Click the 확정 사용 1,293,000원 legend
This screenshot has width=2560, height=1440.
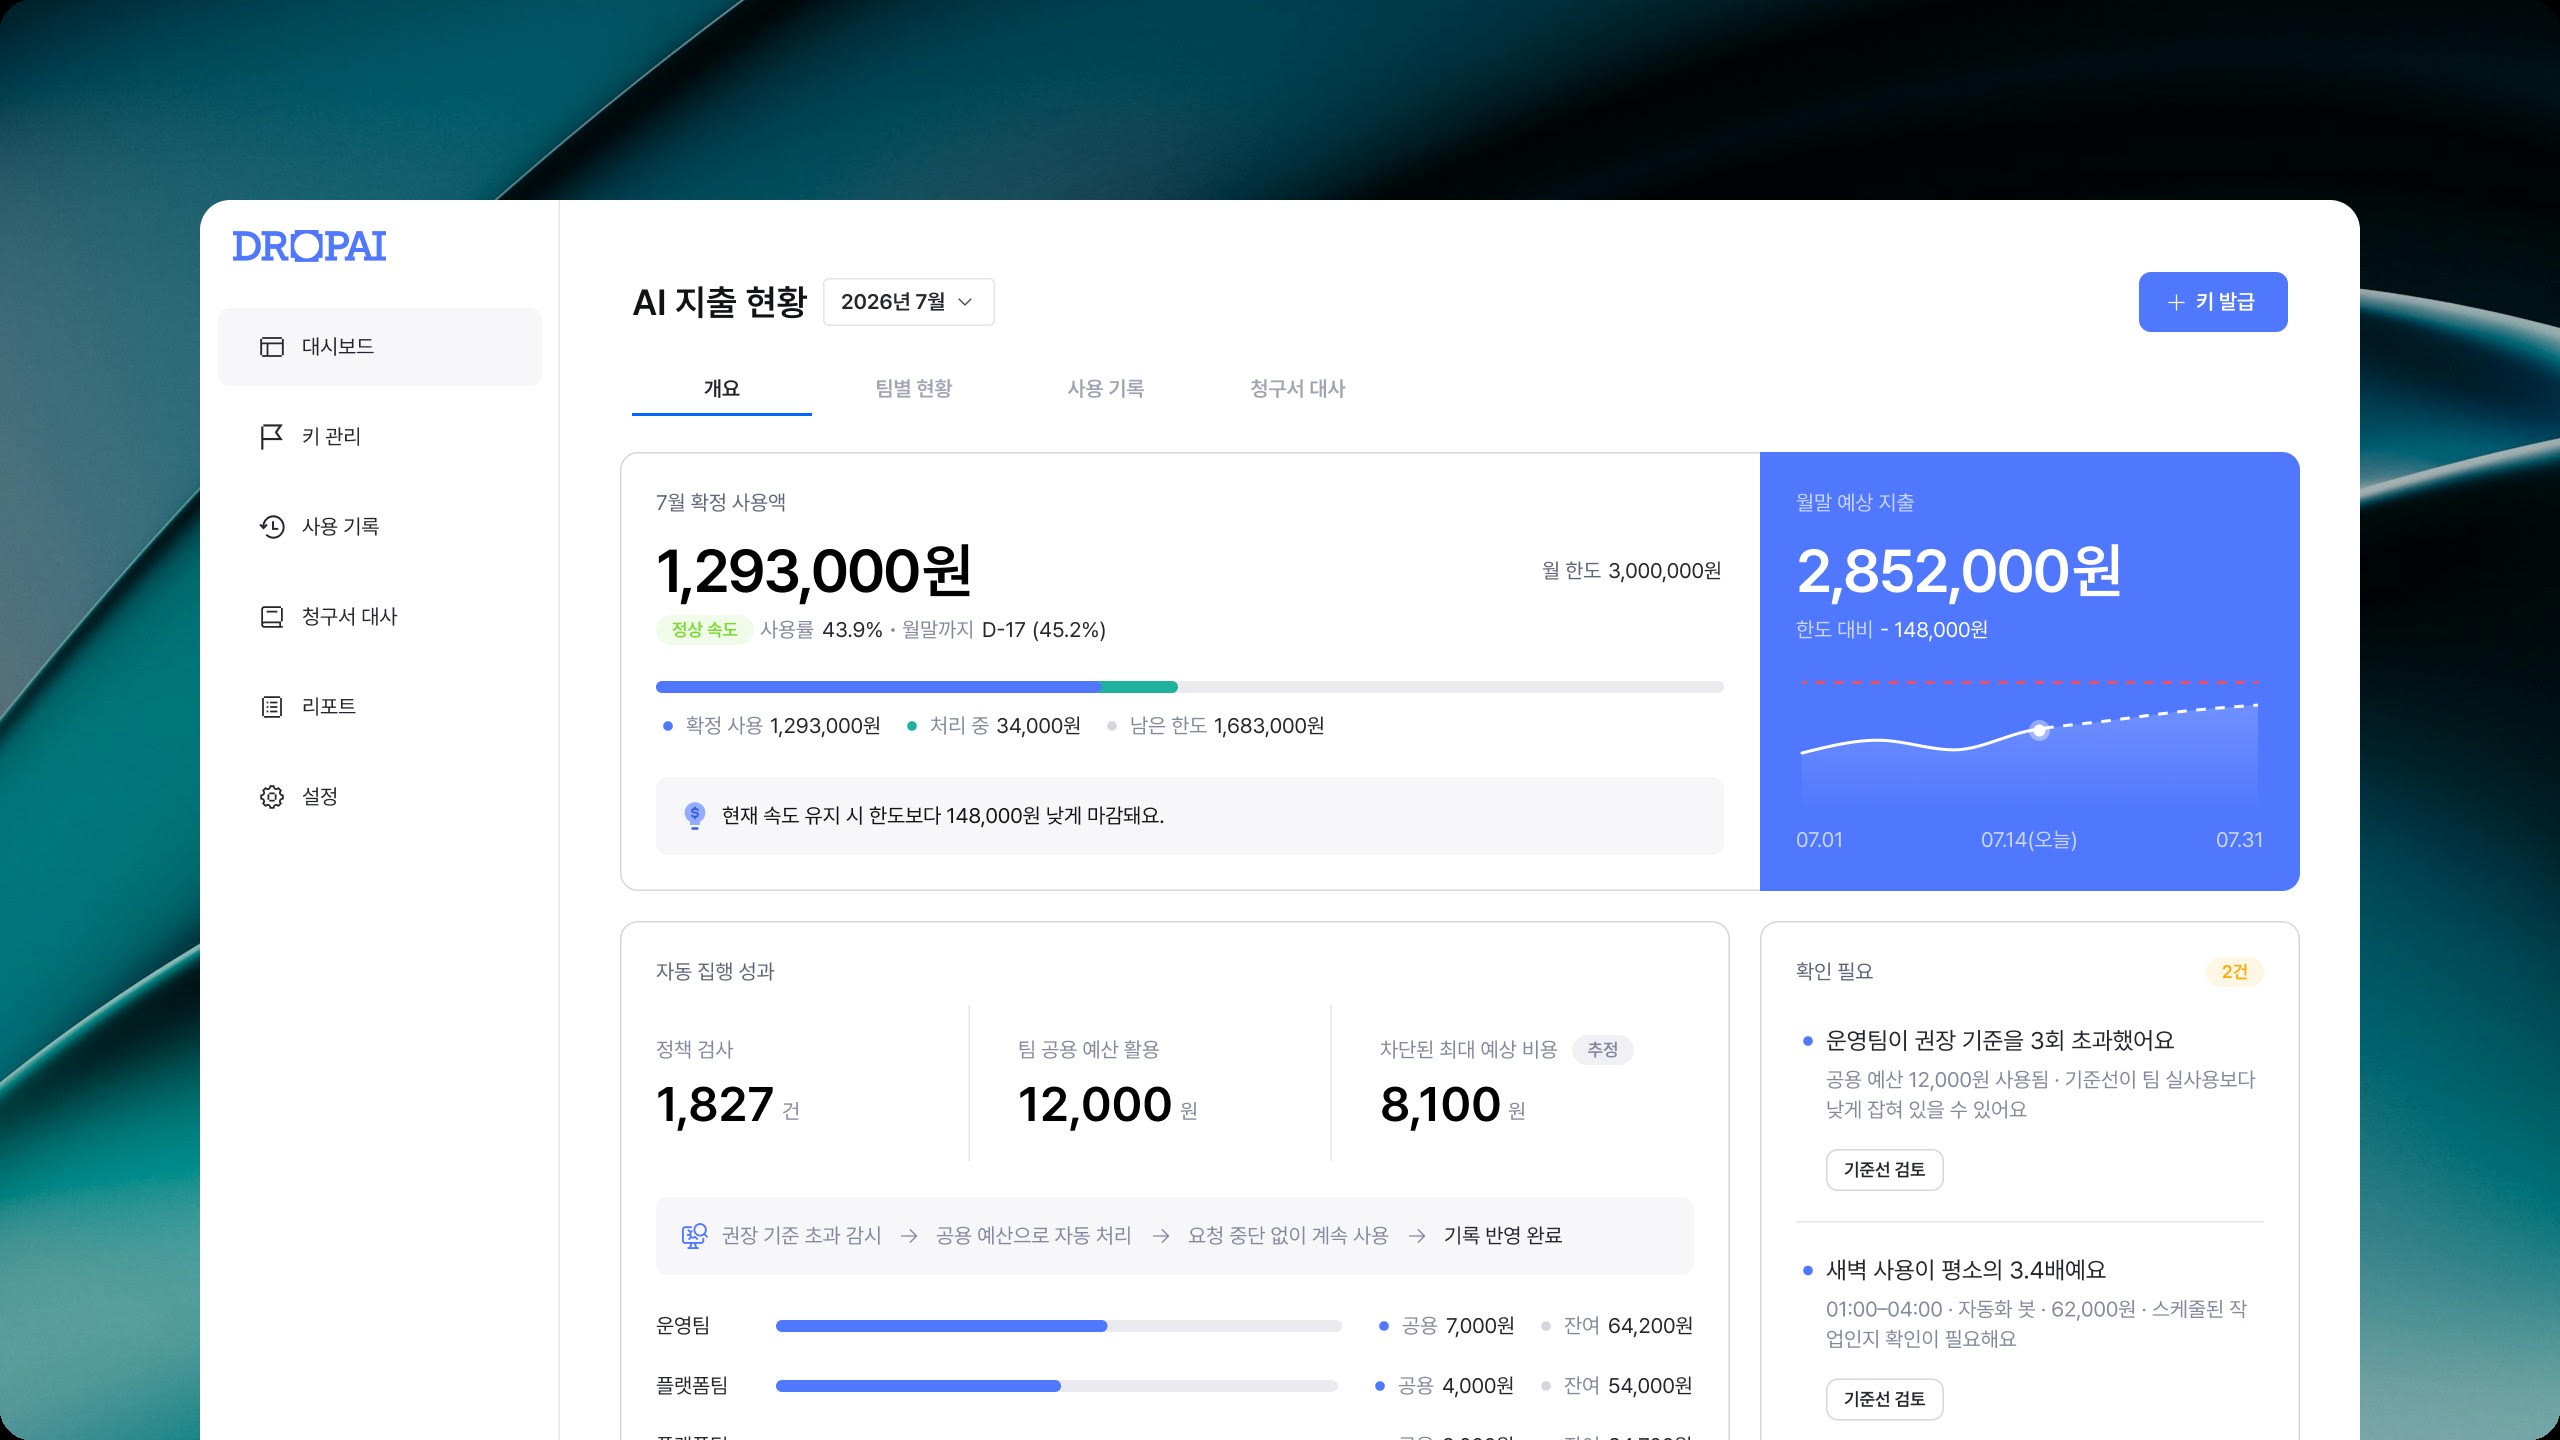(772, 726)
